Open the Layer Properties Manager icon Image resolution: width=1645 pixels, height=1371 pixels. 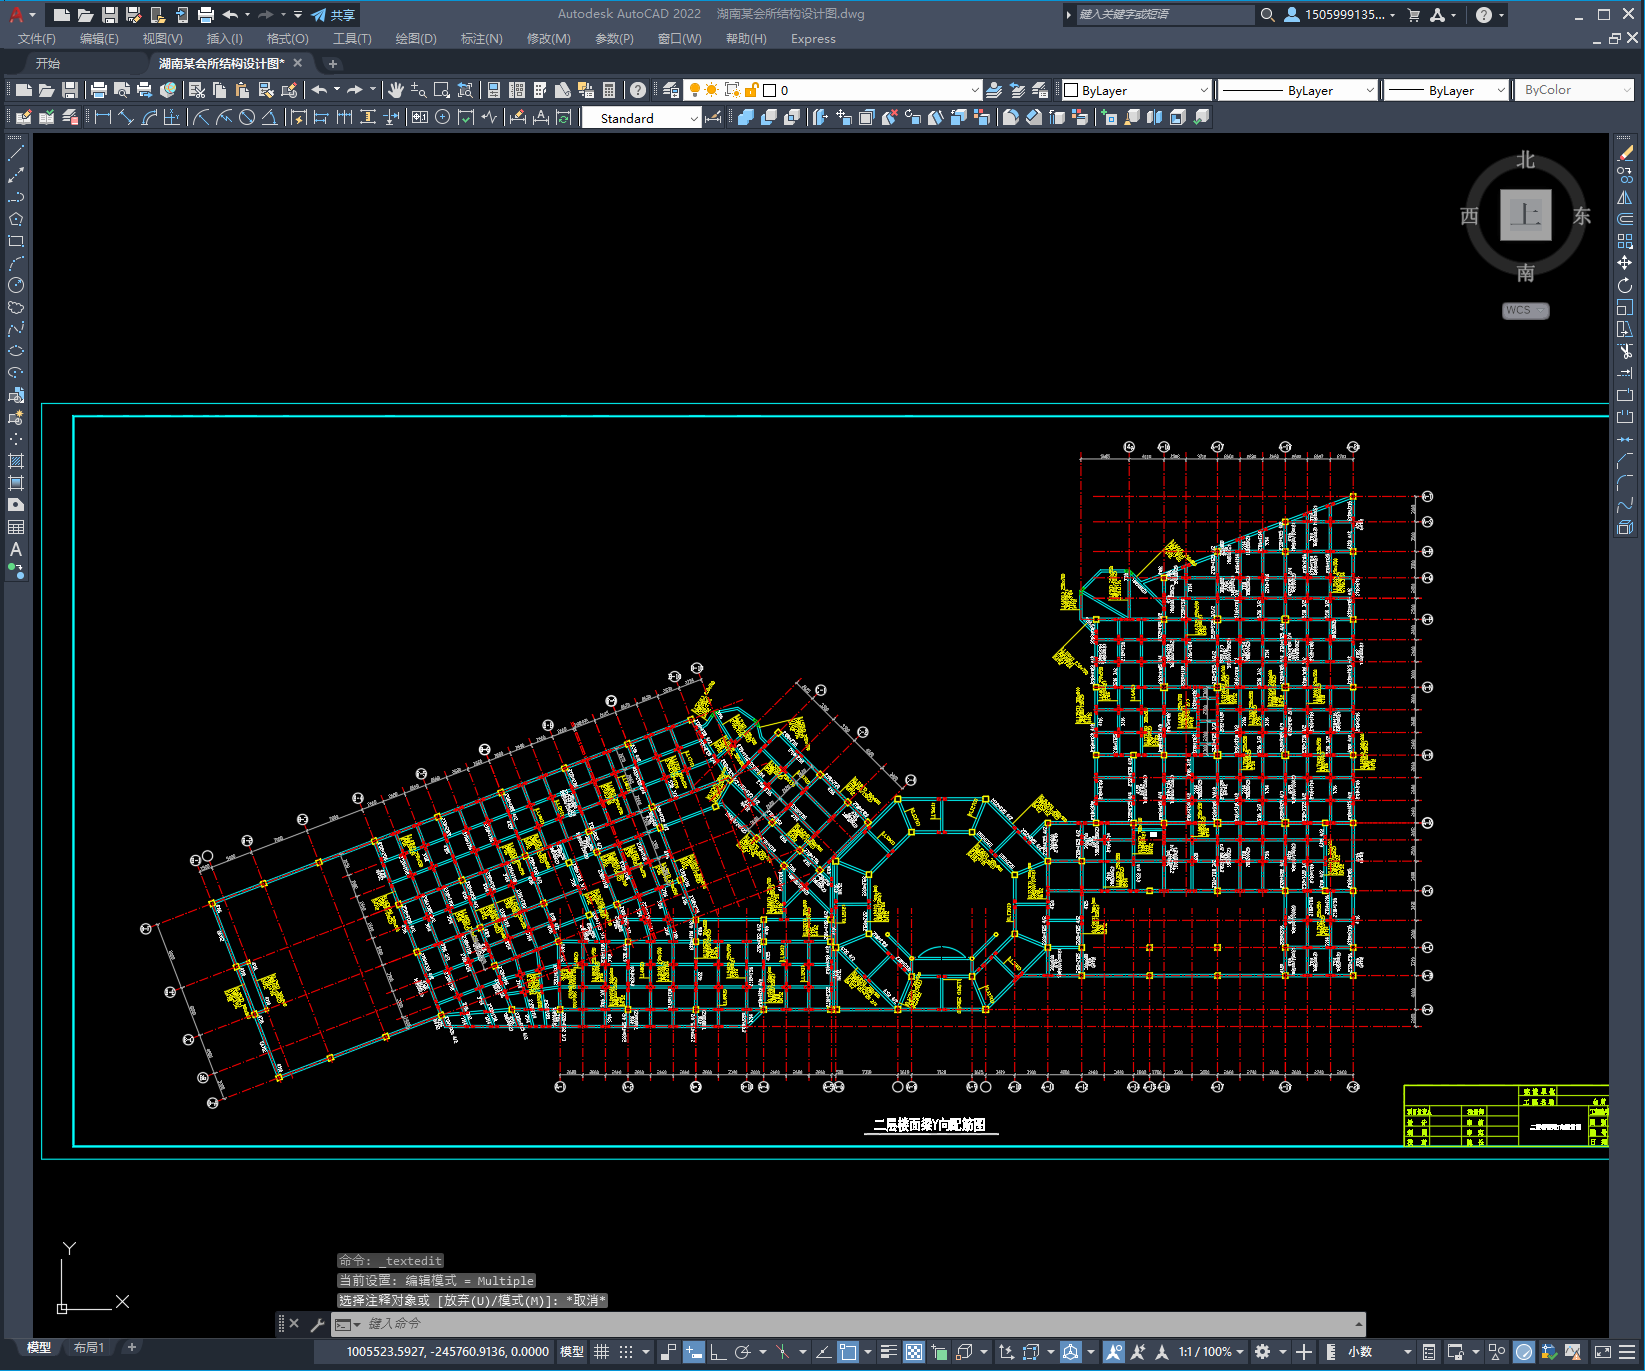671,90
